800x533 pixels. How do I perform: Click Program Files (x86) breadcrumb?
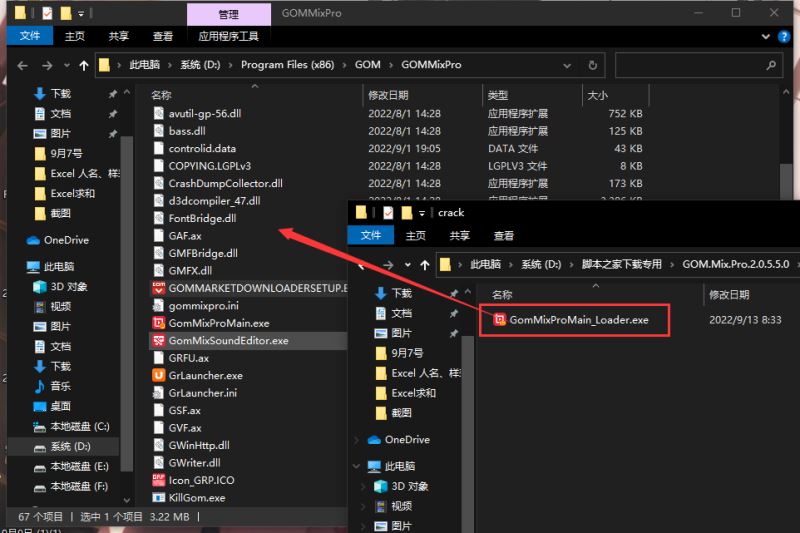[x=287, y=65]
